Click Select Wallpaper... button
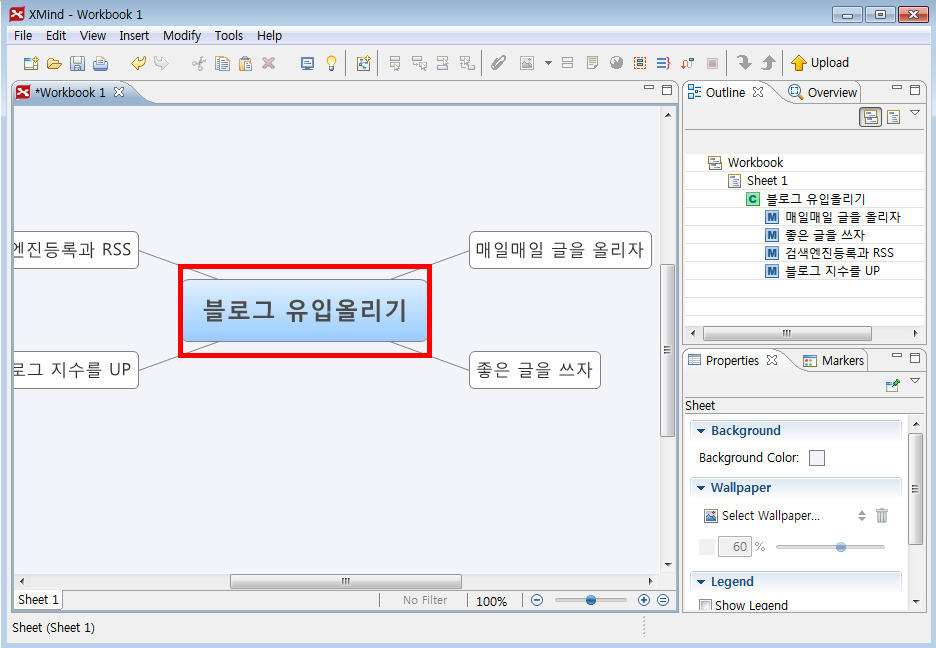 769,516
